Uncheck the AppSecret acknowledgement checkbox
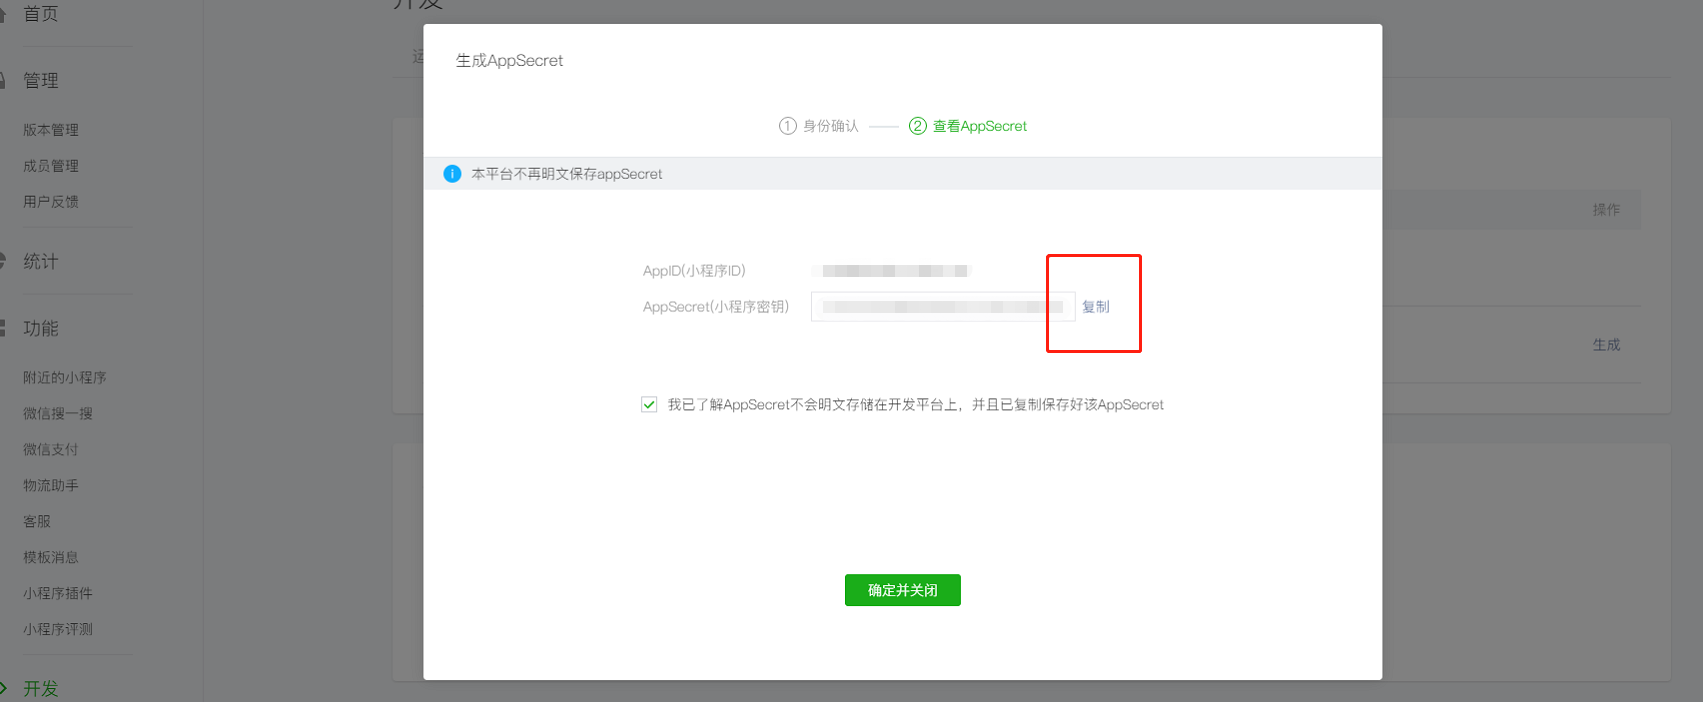The height and width of the screenshot is (702, 1703). pyautogui.click(x=649, y=405)
